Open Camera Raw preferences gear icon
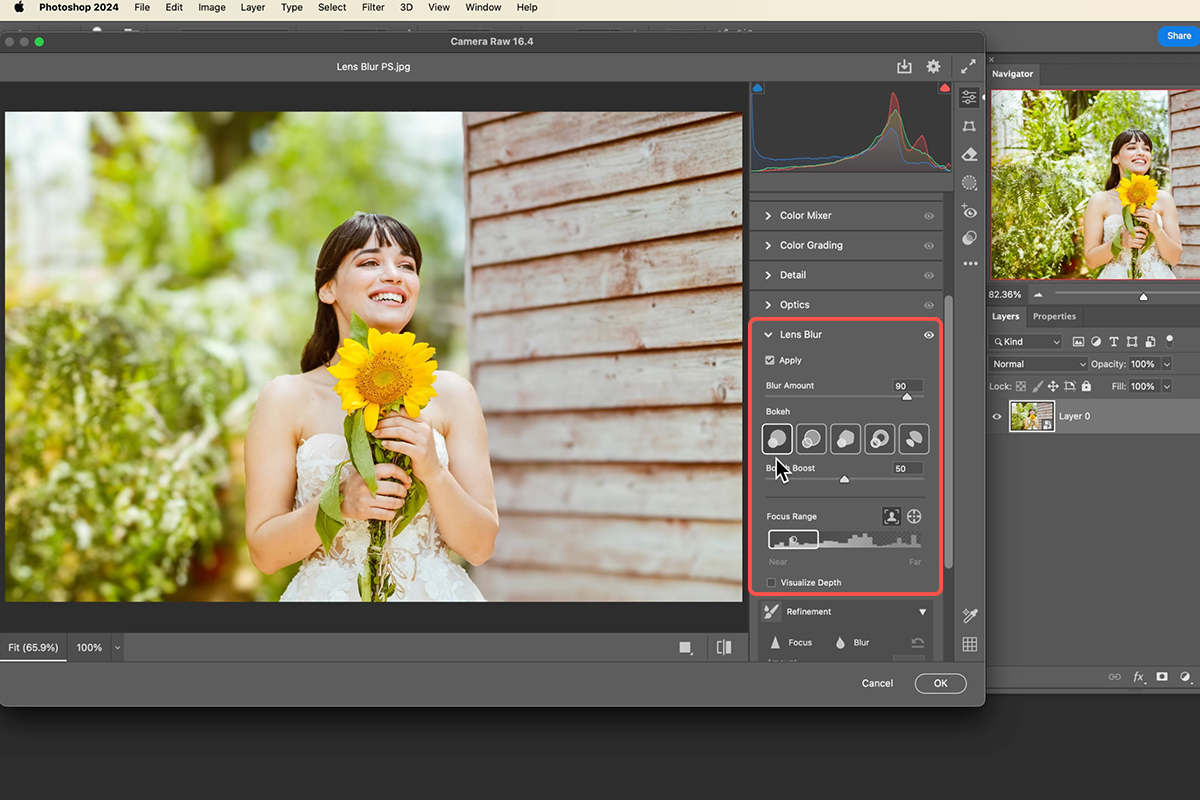The height and width of the screenshot is (800, 1200). [933, 66]
